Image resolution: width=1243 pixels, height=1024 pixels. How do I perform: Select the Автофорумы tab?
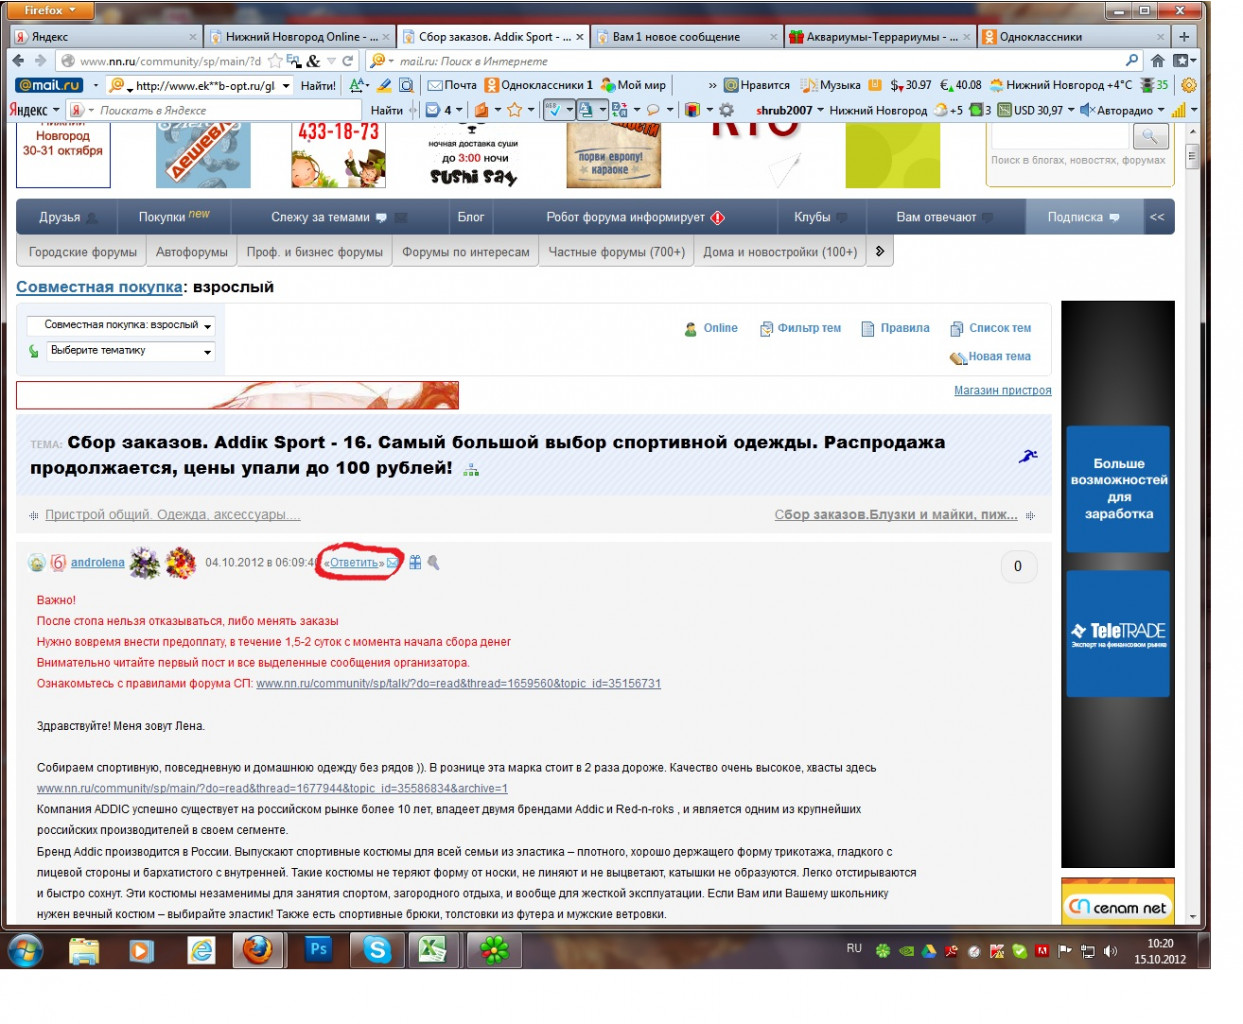coord(192,252)
